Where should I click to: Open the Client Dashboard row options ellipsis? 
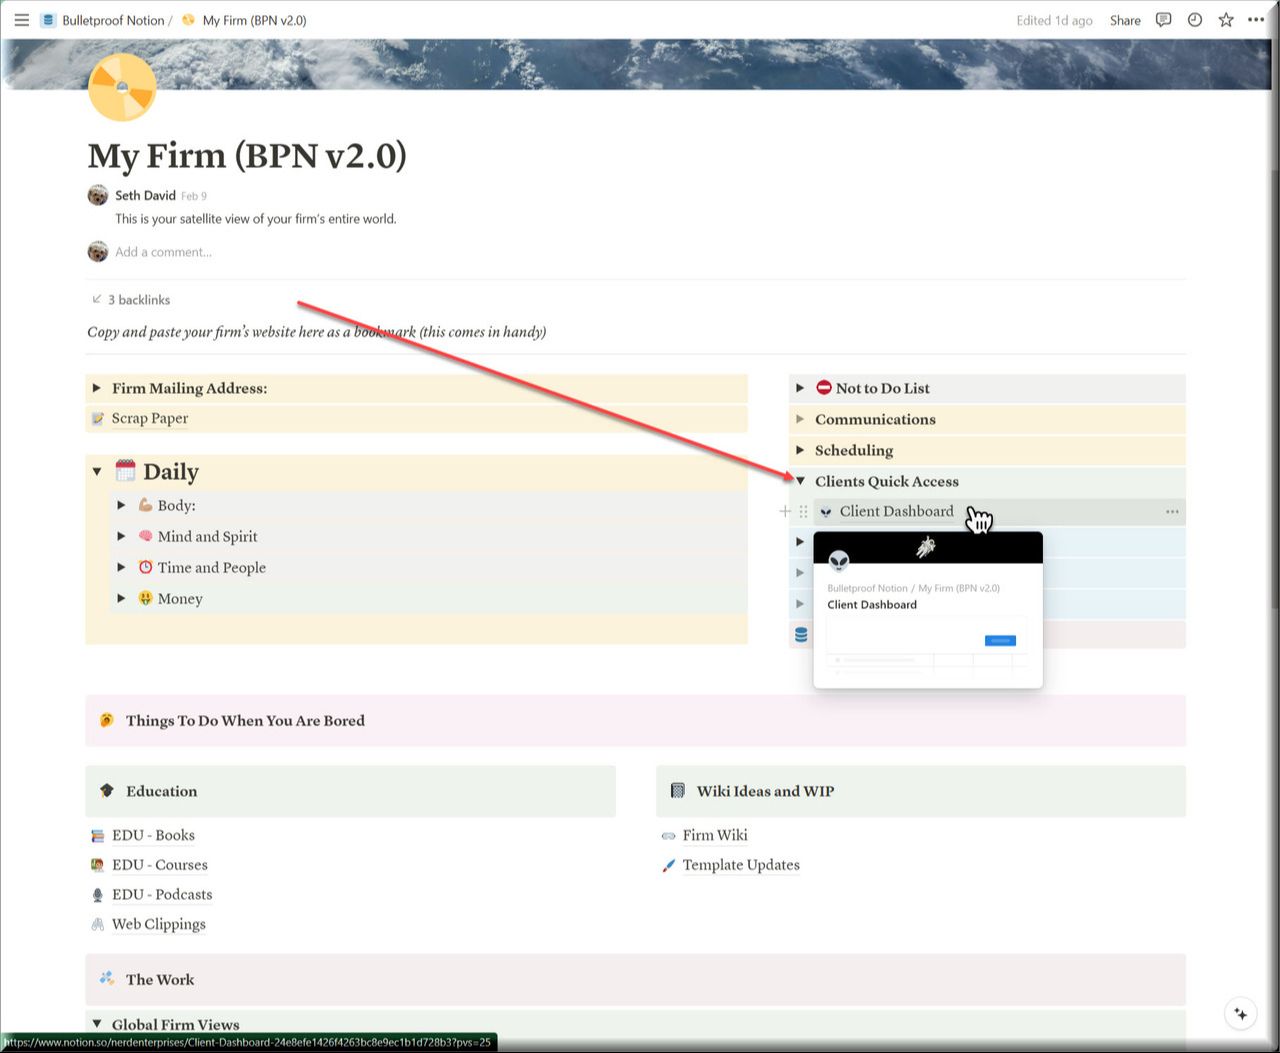[x=1172, y=511]
